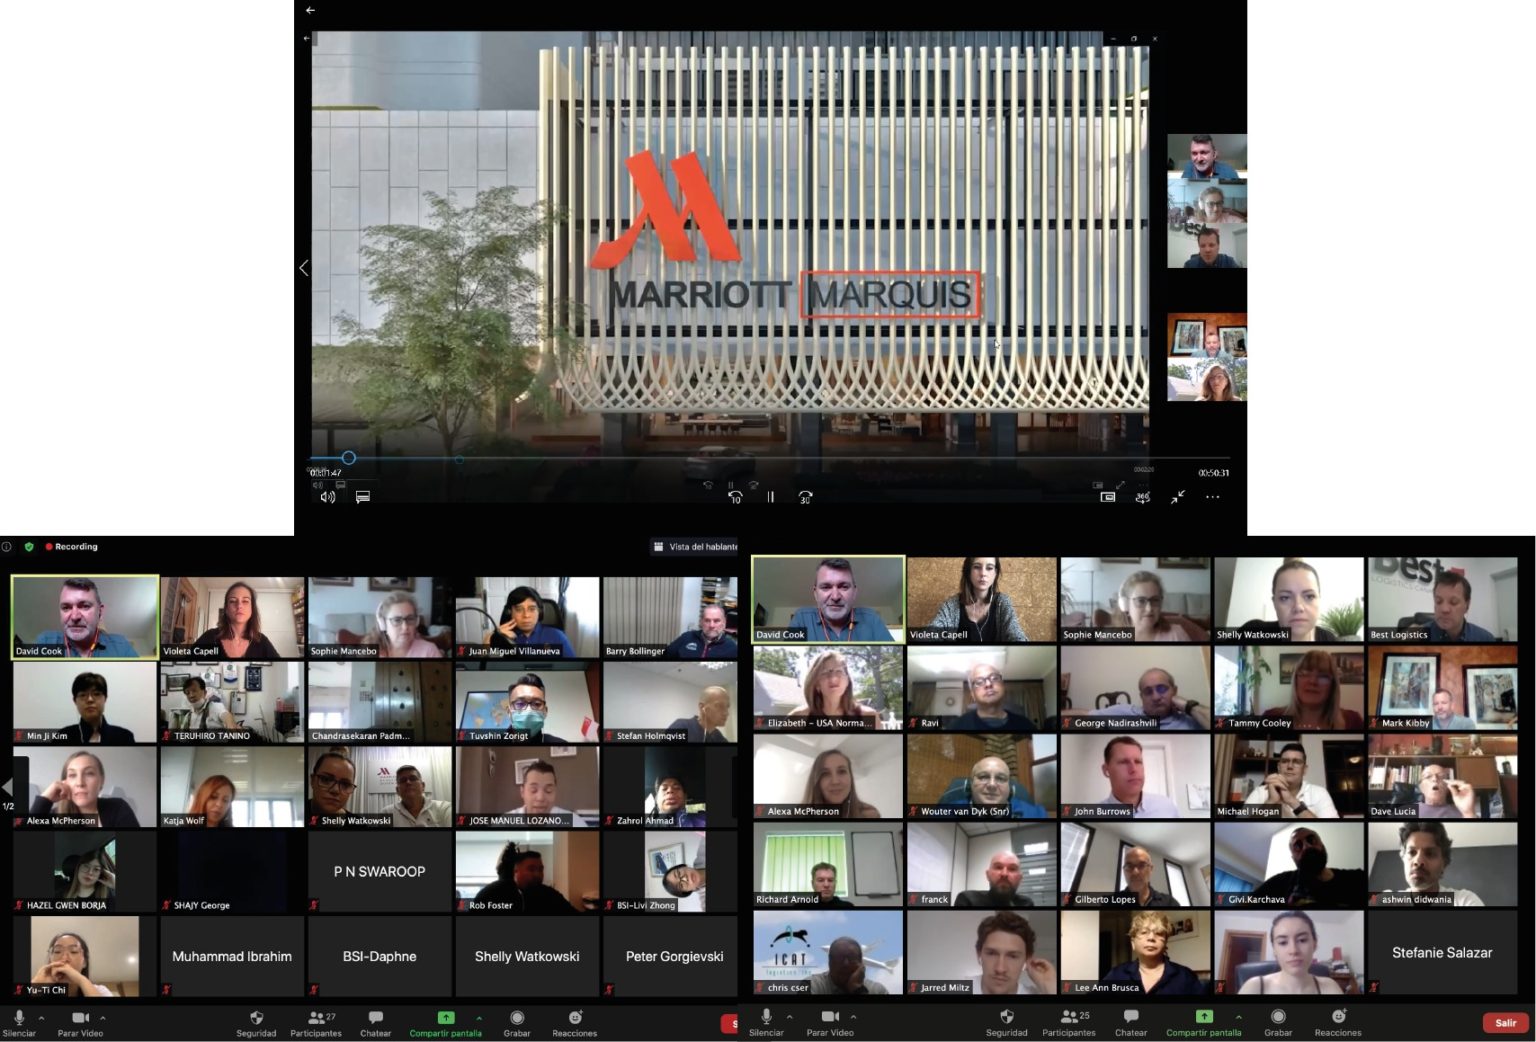Open the meeting info icon beside the shield
This screenshot has height=1042, width=1536.
[x=6, y=547]
